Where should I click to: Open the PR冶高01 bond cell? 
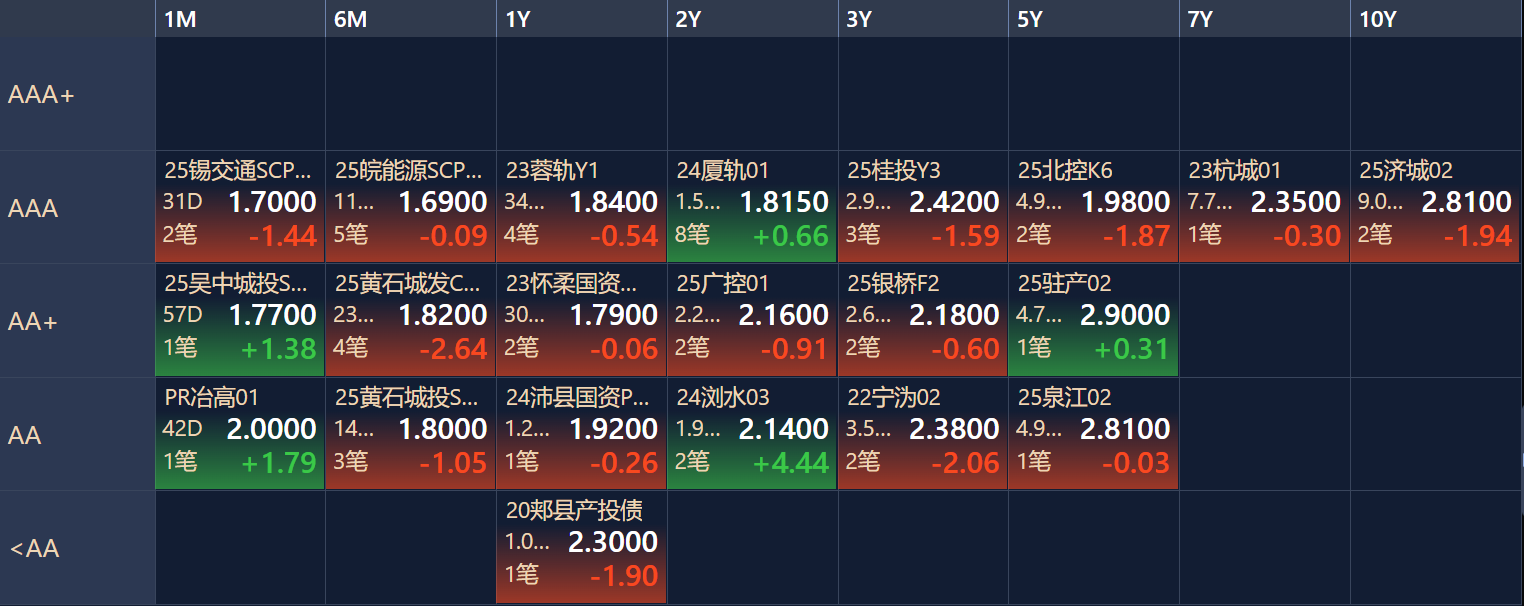(x=240, y=434)
